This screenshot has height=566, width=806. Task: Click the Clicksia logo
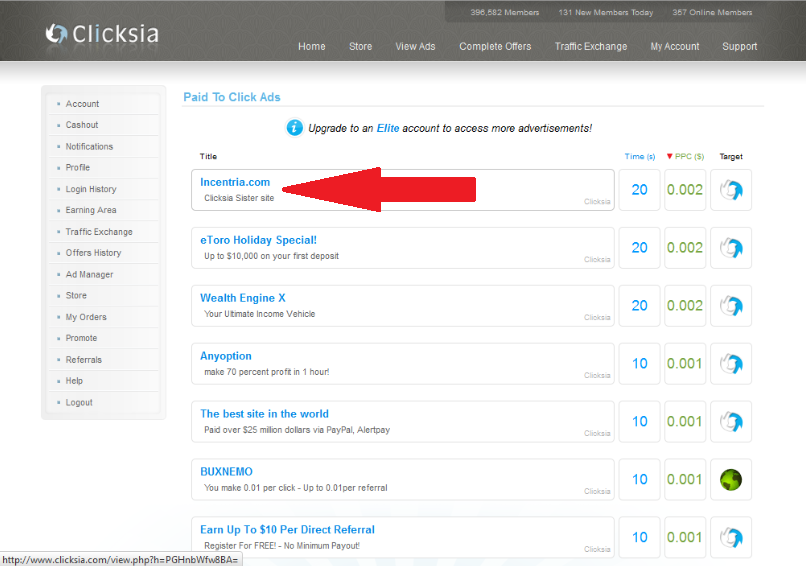click(102, 34)
